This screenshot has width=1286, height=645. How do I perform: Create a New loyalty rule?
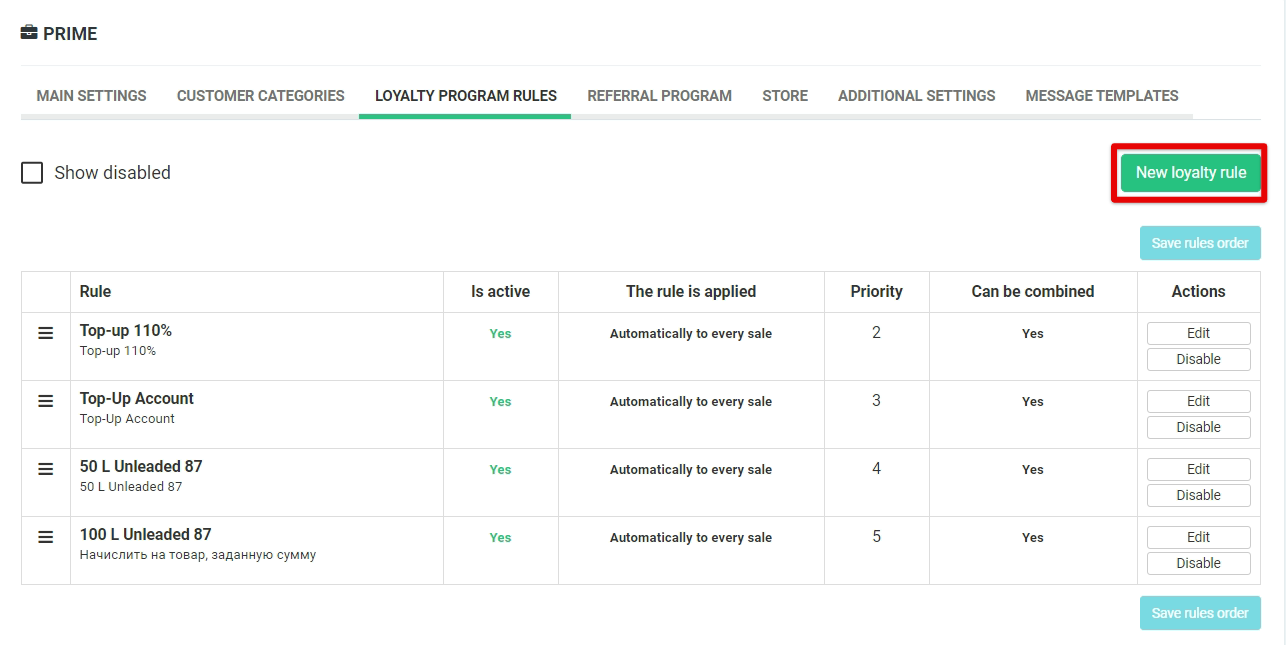[x=1190, y=173]
